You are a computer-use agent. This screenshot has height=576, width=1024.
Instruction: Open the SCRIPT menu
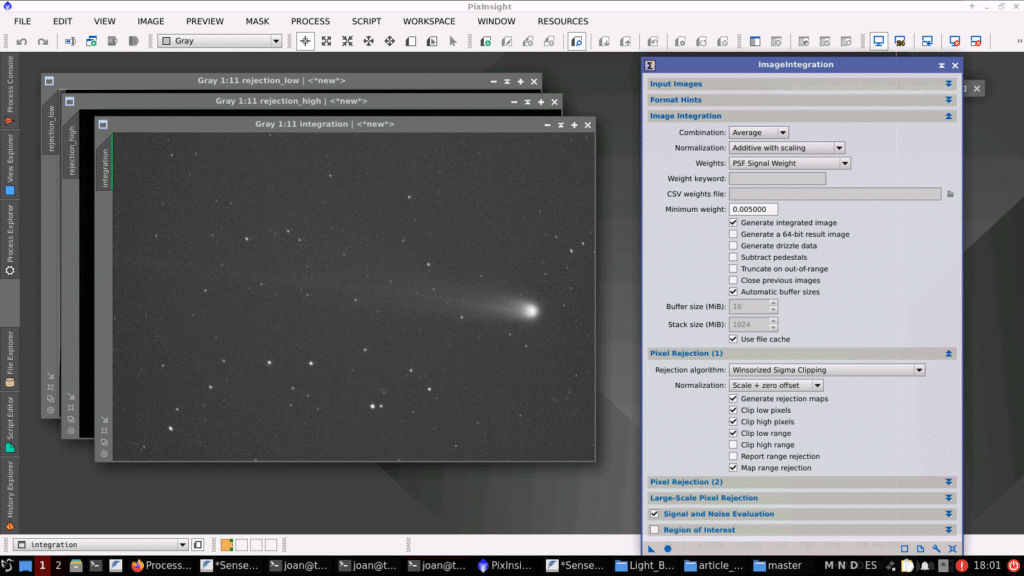[366, 21]
